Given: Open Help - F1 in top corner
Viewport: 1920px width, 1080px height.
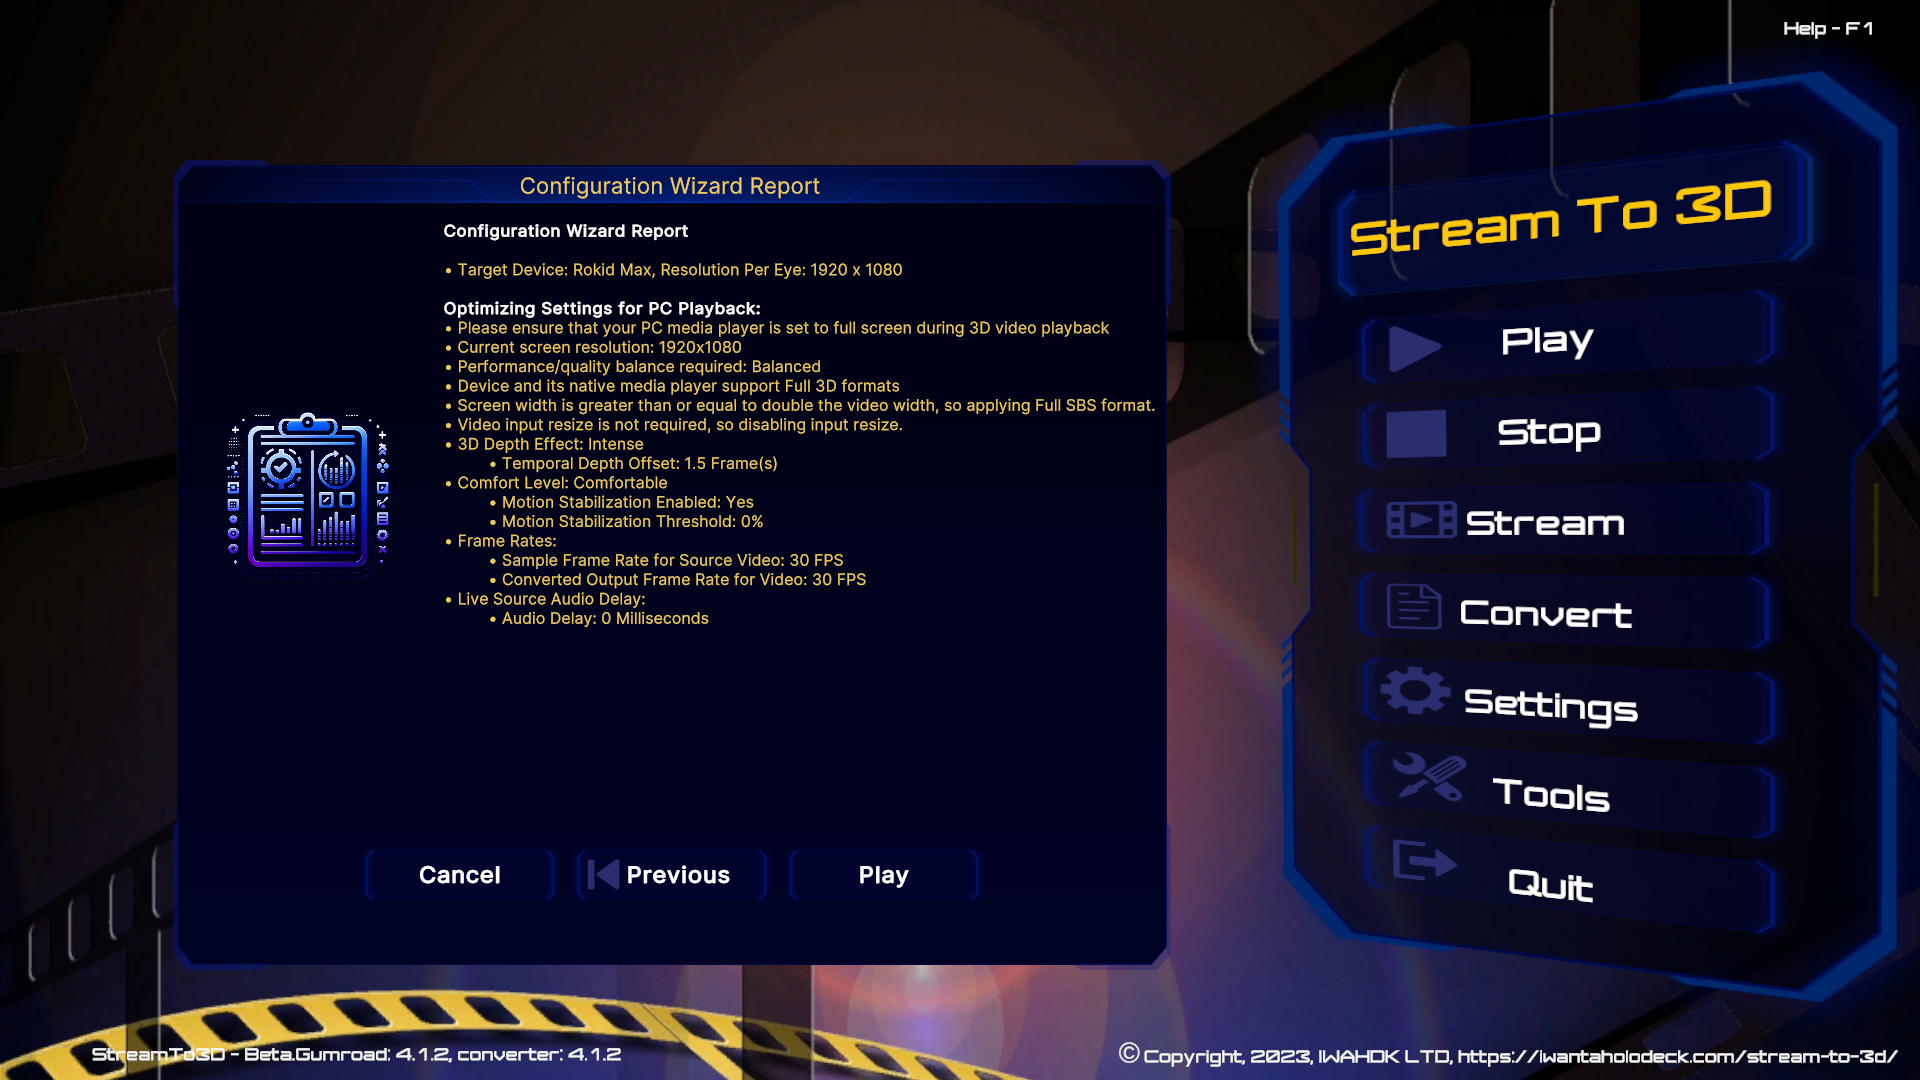Looking at the screenshot, I should coord(1828,29).
